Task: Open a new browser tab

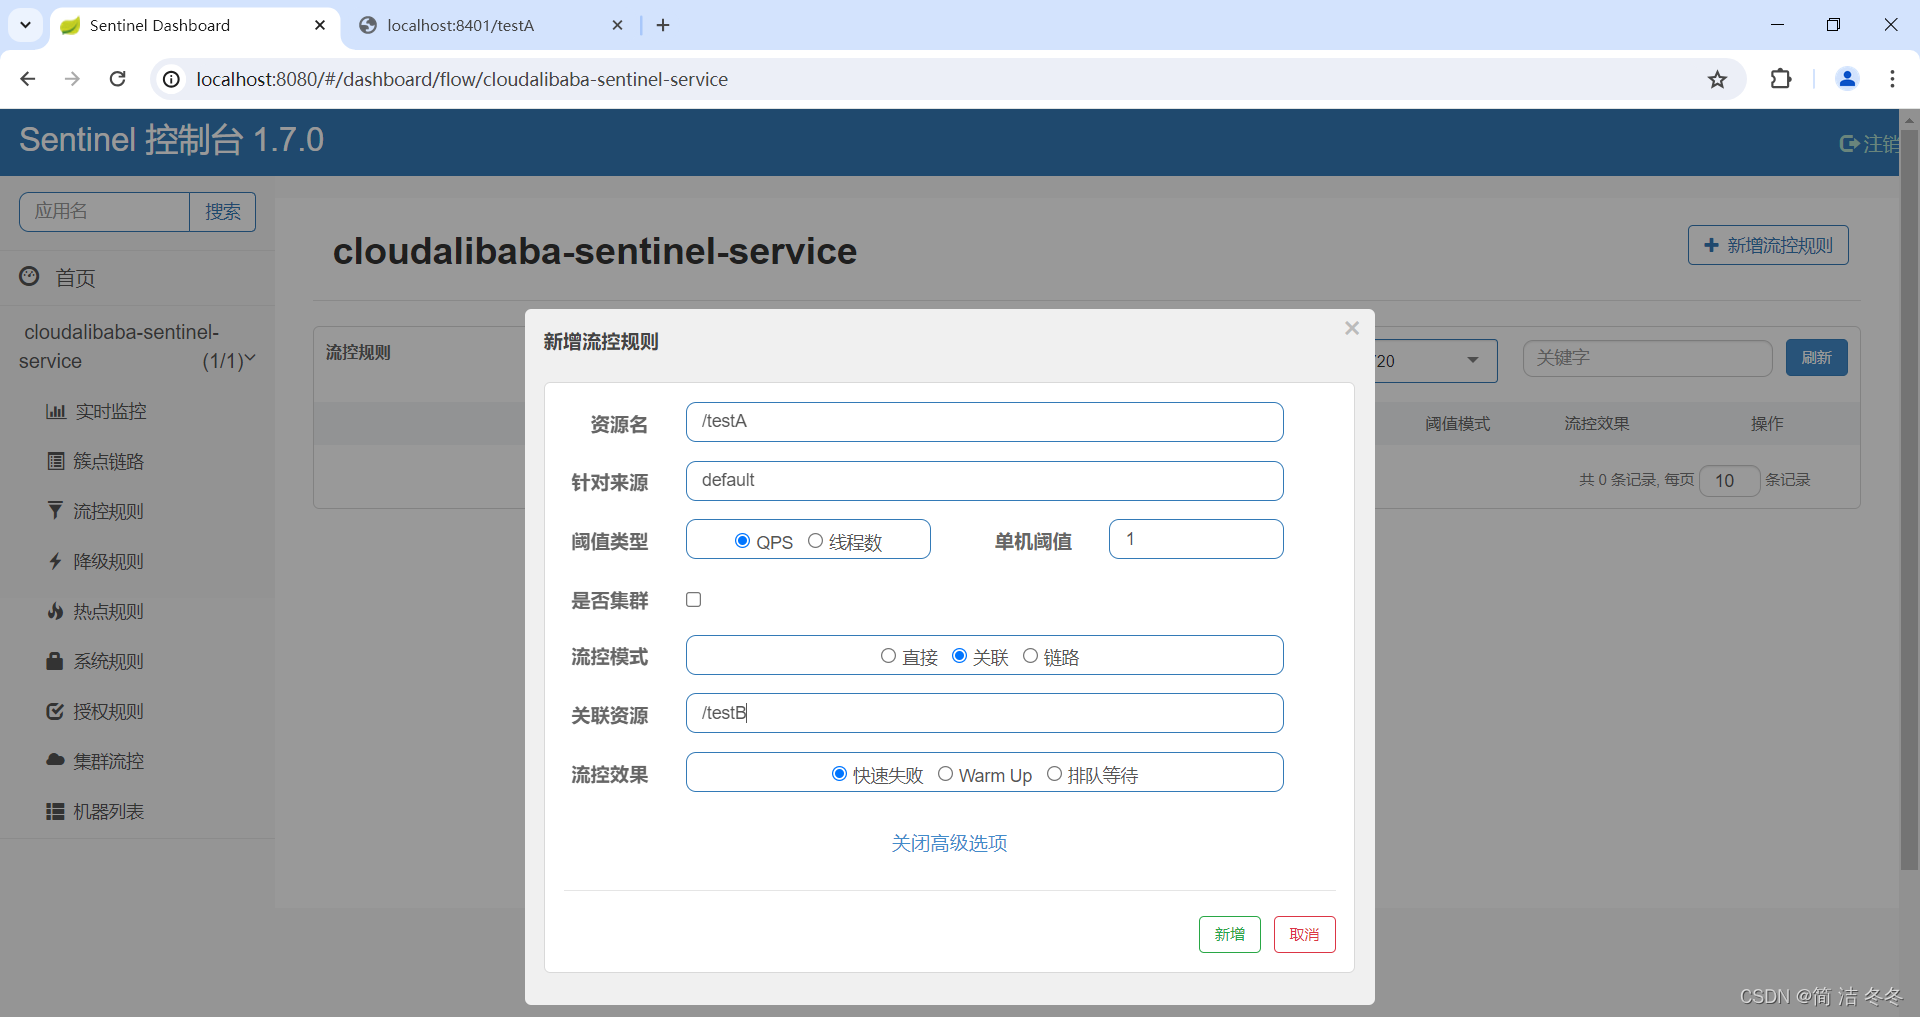Action: click(663, 25)
